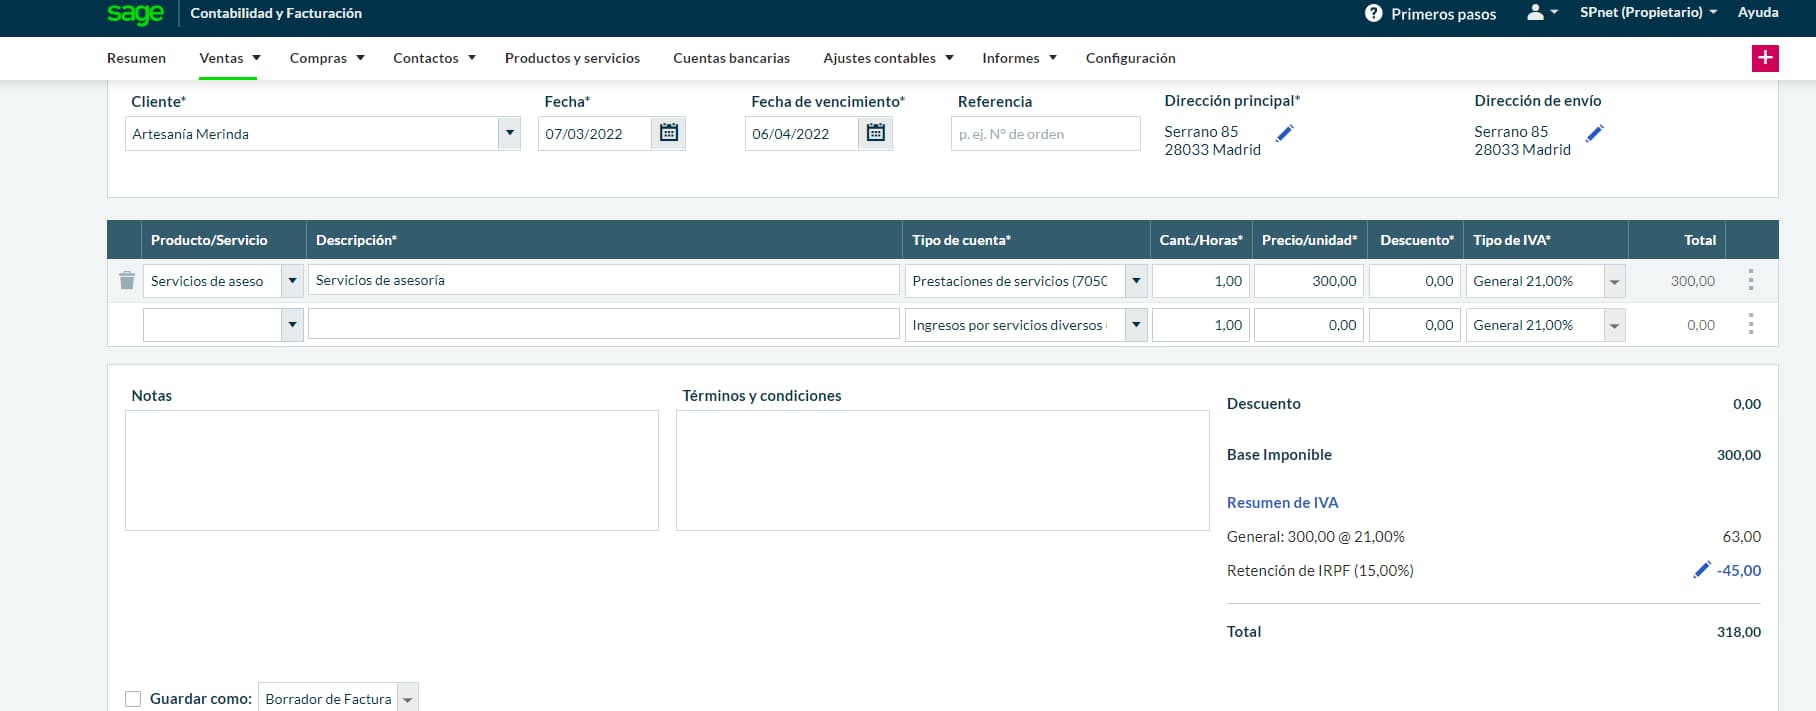Tick the Guardar como checkbox
Screen dimensions: 1816x711
tap(133, 699)
